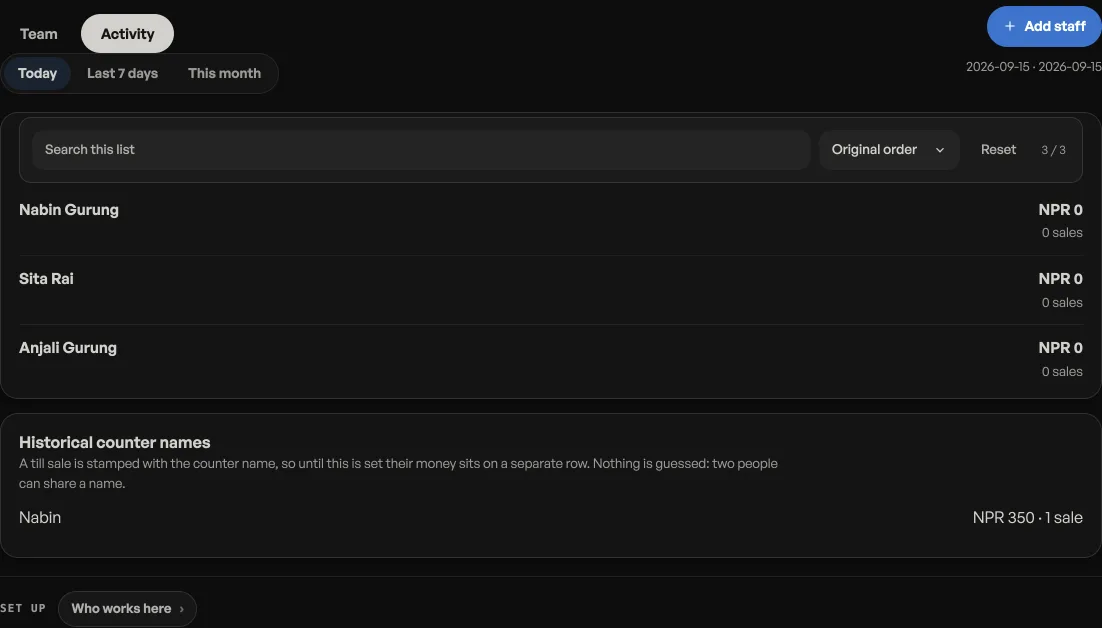Click the Historical counter names heading

point(115,443)
